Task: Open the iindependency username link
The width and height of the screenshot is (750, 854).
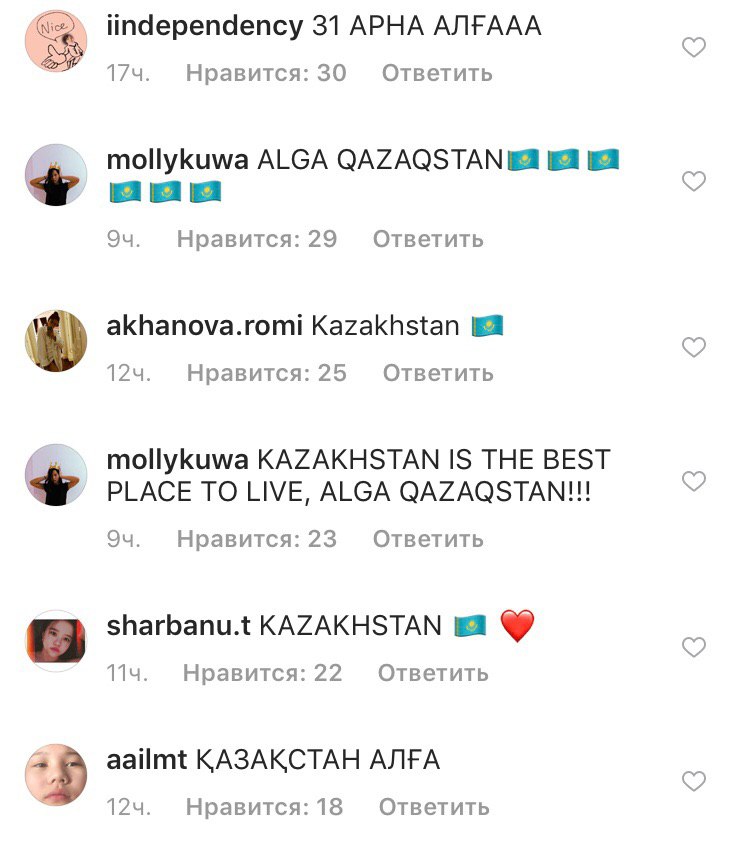Action: click(x=205, y=26)
